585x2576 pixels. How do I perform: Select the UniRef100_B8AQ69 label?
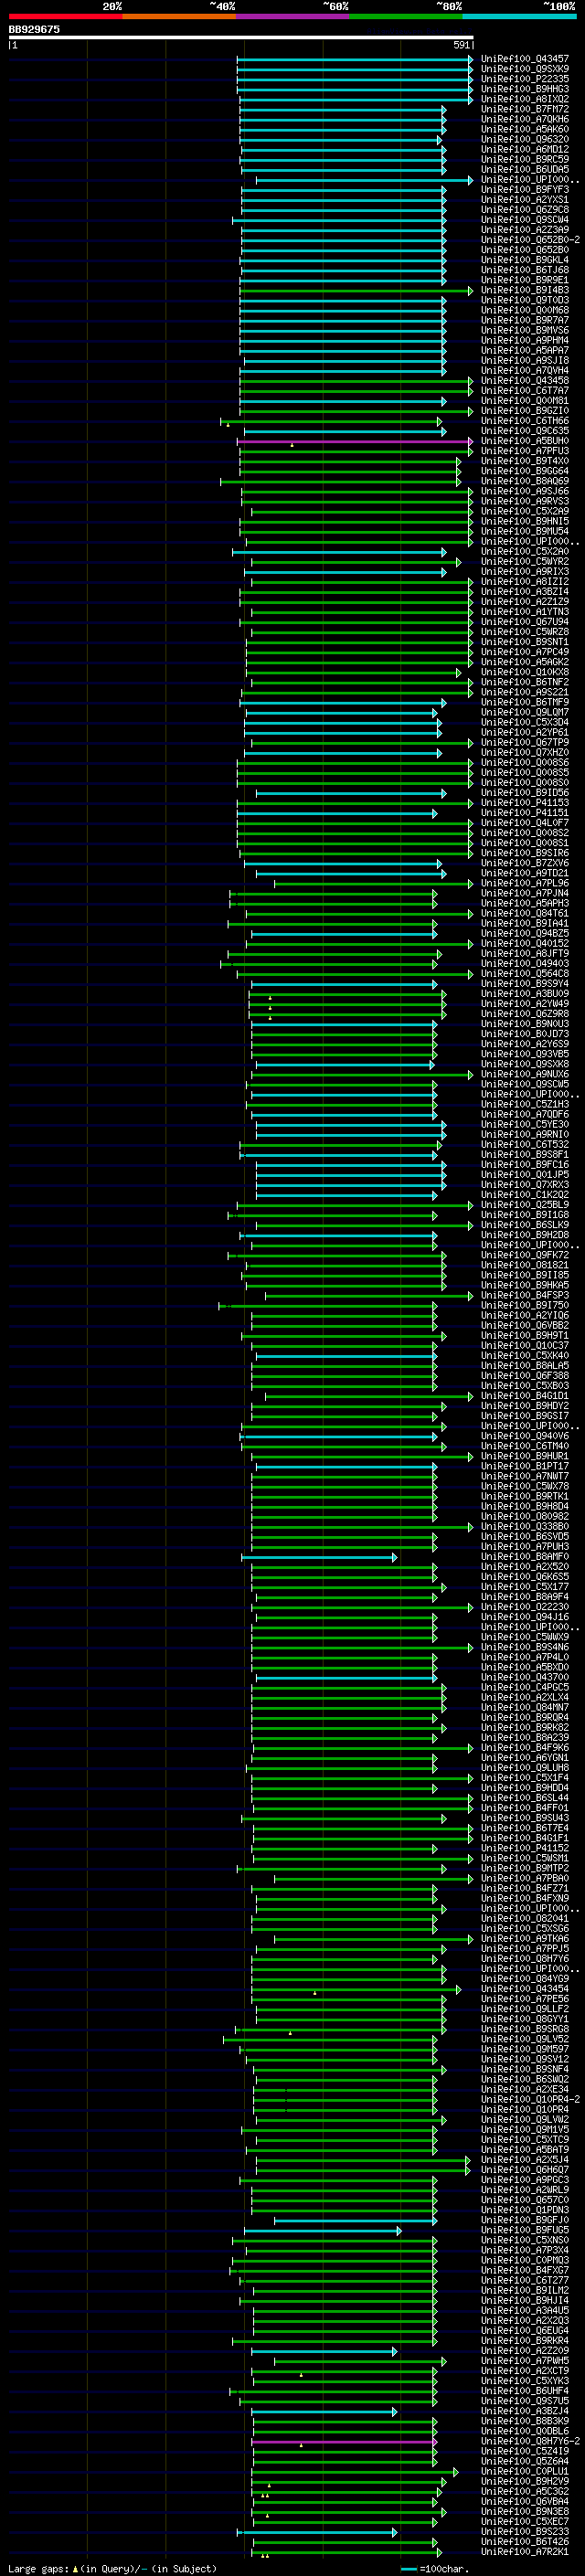[525, 481]
